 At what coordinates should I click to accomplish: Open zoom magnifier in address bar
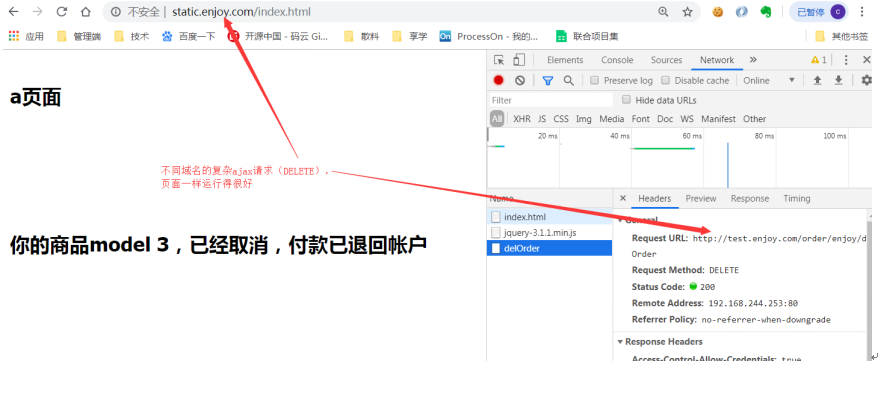tap(663, 12)
